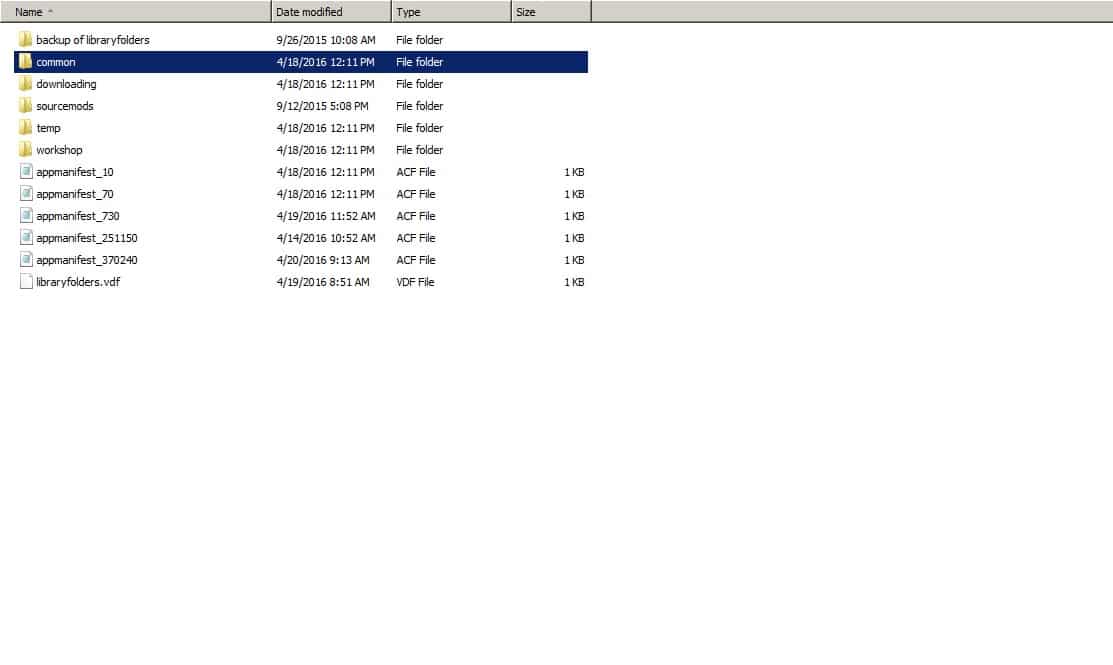Screen dimensions: 1113x665
Task: Click the sourcemods date 9/12/2015 5:08 PM
Action: coord(322,106)
